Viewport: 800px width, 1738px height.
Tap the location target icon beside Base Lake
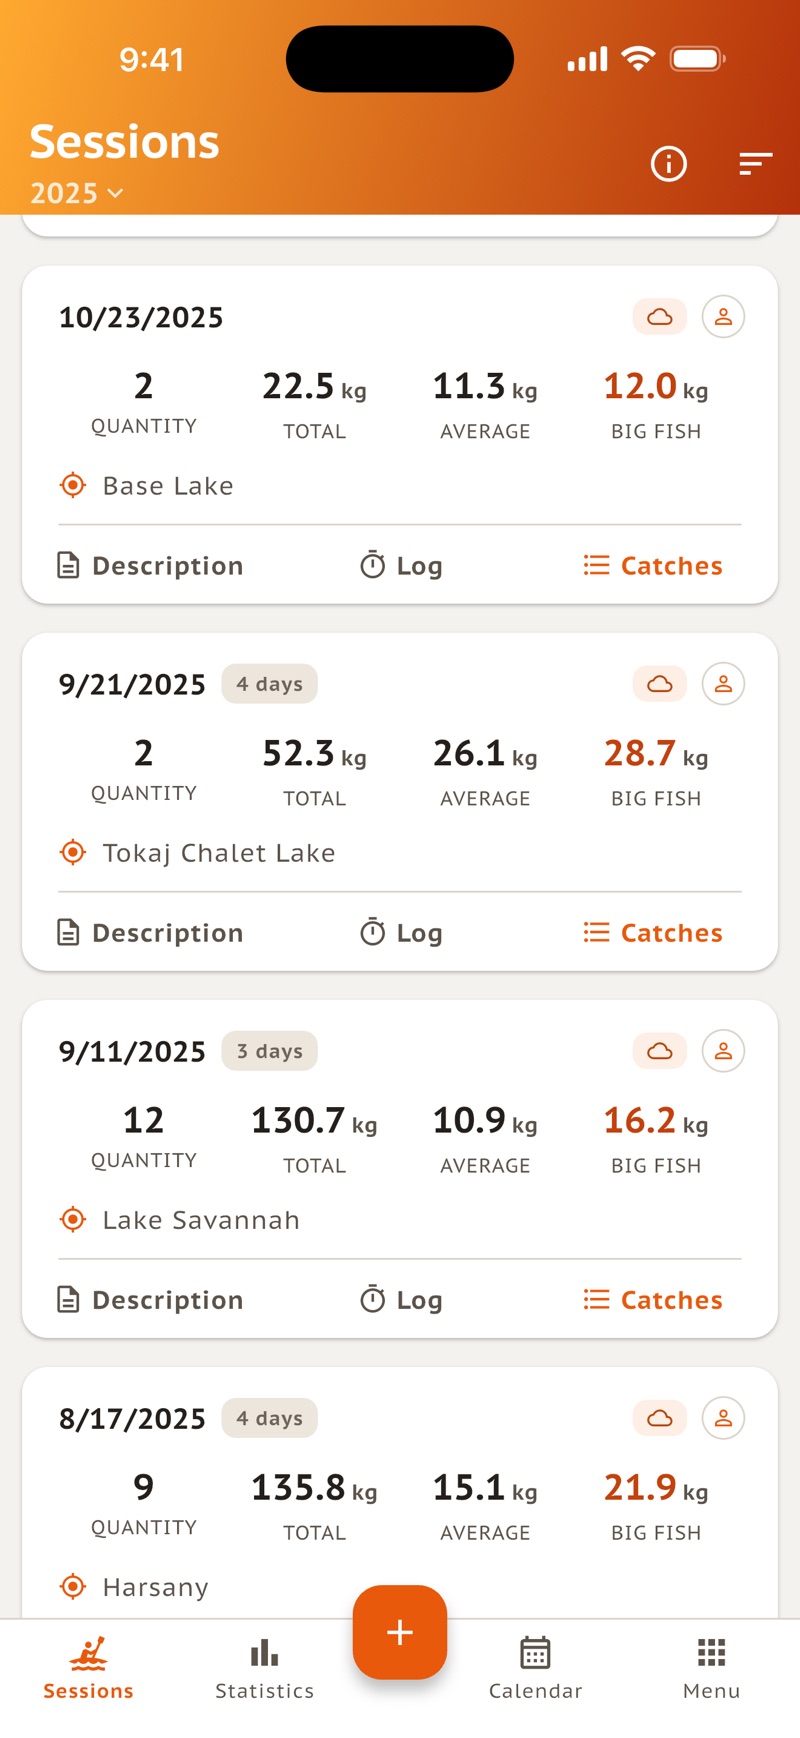point(73,485)
